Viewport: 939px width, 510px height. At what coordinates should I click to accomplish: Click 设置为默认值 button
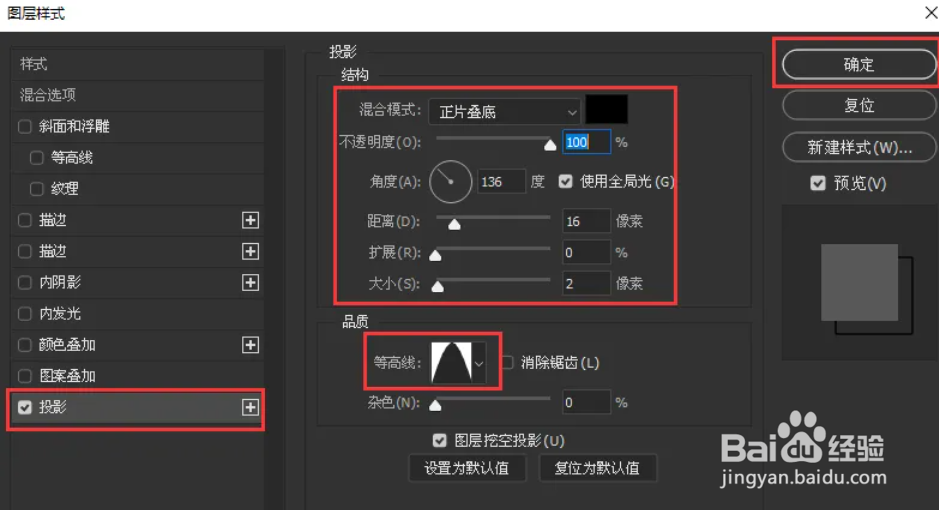coord(467,468)
